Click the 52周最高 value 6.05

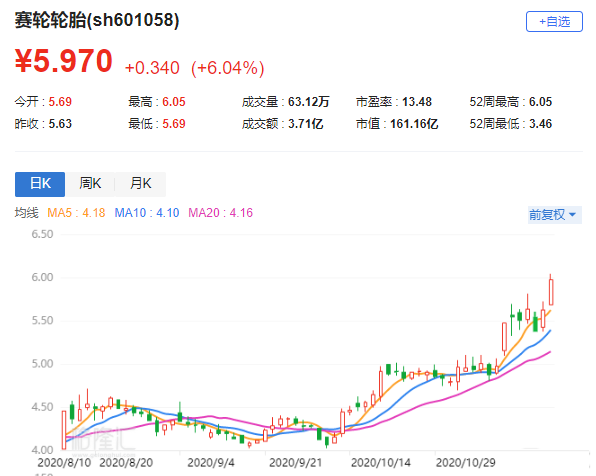(x=540, y=102)
